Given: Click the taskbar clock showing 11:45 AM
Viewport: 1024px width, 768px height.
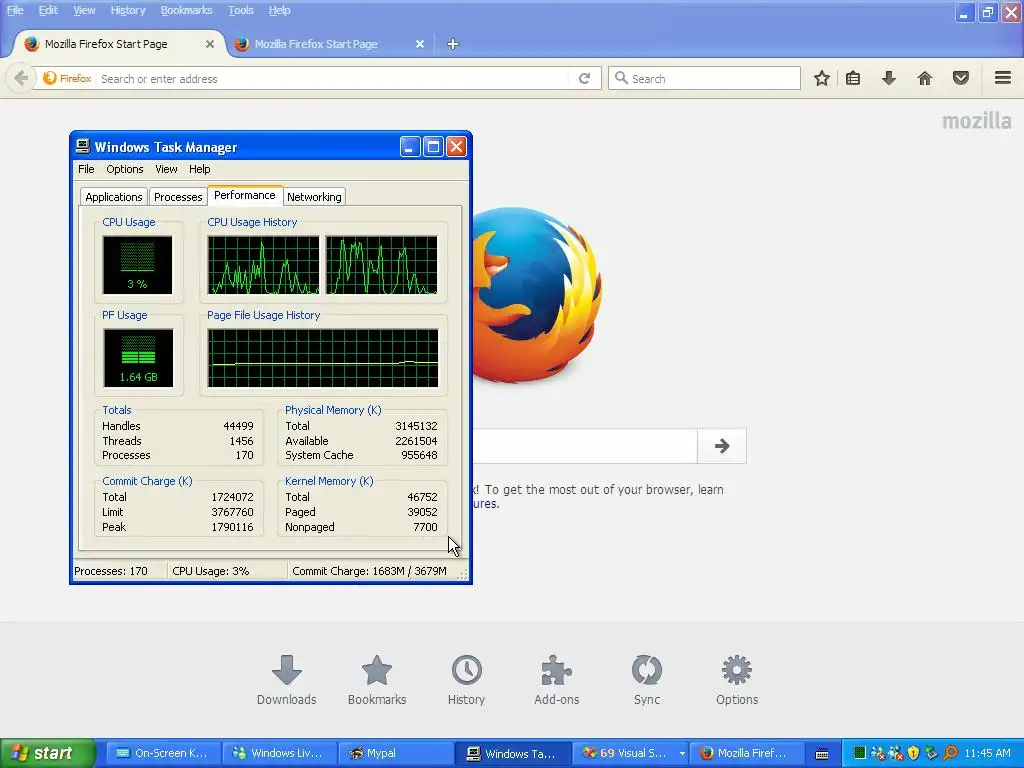Looking at the screenshot, I should [987, 753].
